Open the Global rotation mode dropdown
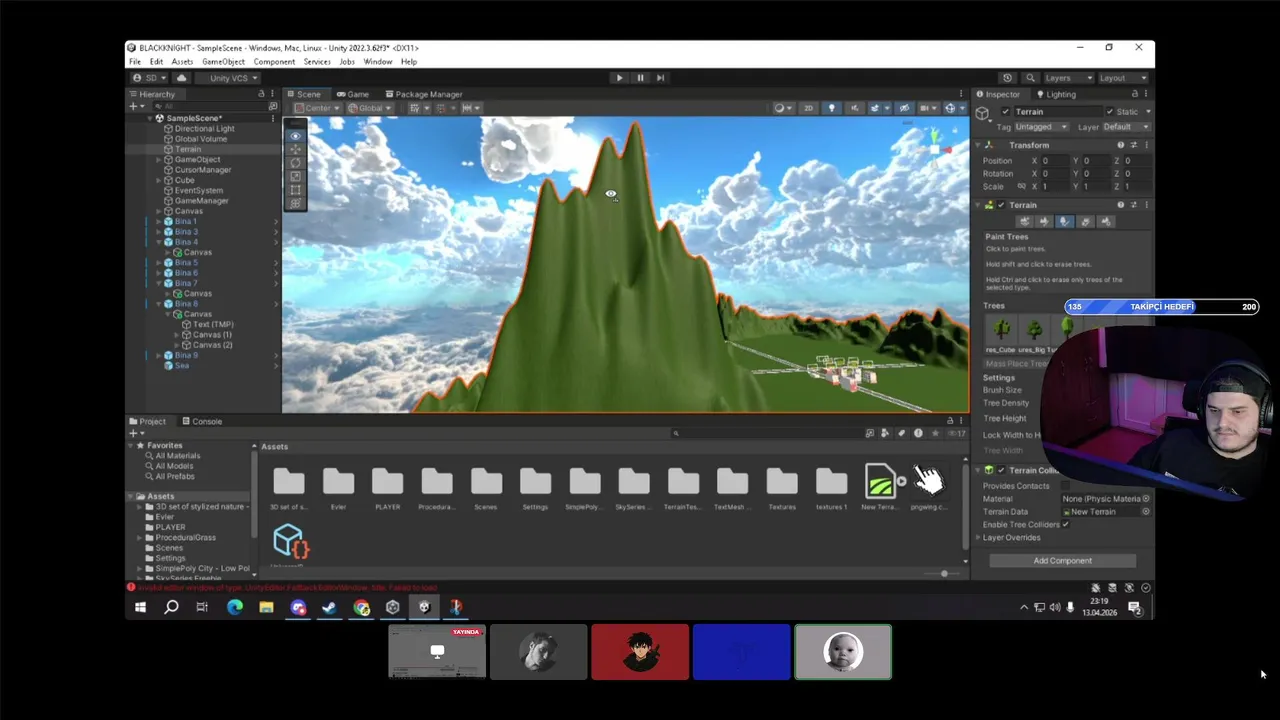Image resolution: width=1280 pixels, height=720 pixels. click(x=369, y=108)
